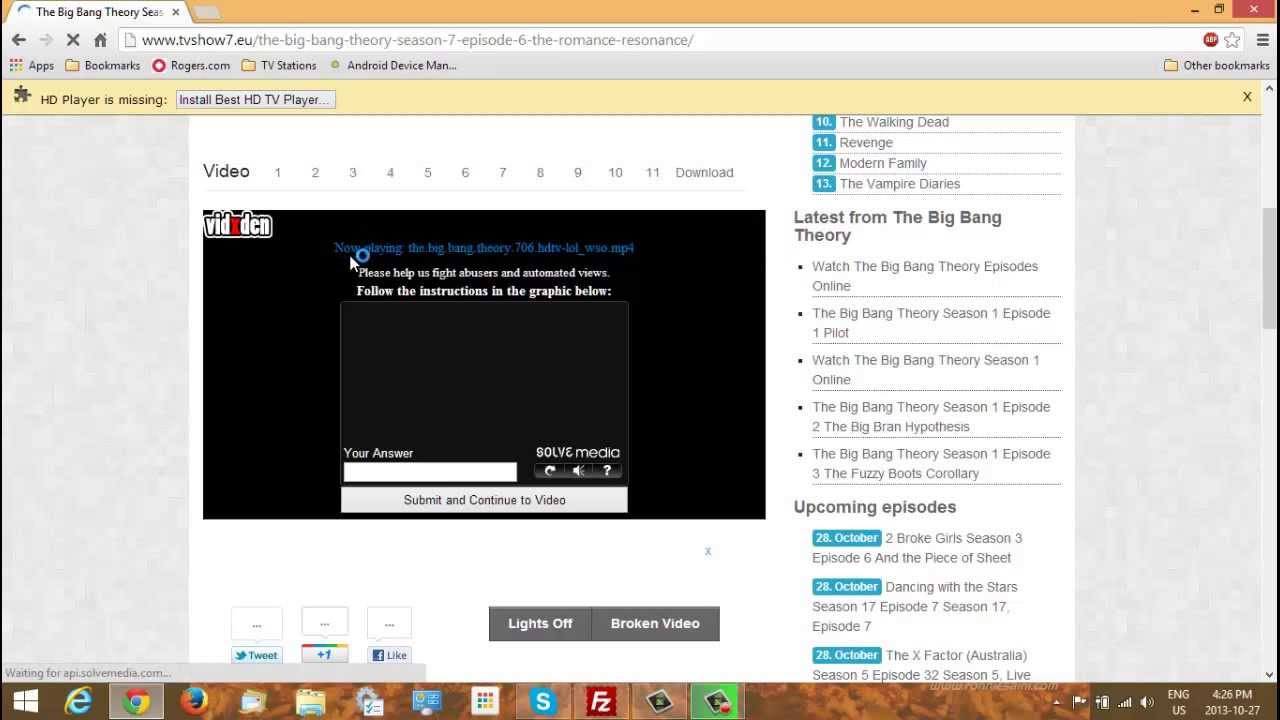The image size is (1280, 720).
Task: Open the Chrome menu icon
Action: [x=1262, y=40]
